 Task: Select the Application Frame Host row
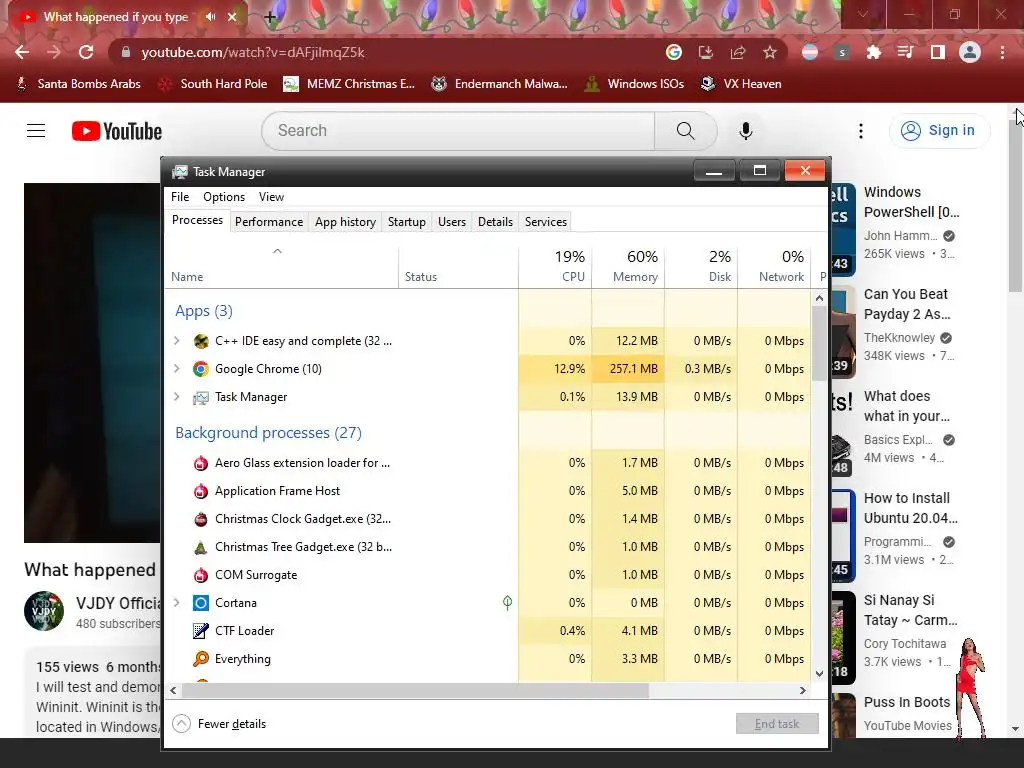point(488,491)
